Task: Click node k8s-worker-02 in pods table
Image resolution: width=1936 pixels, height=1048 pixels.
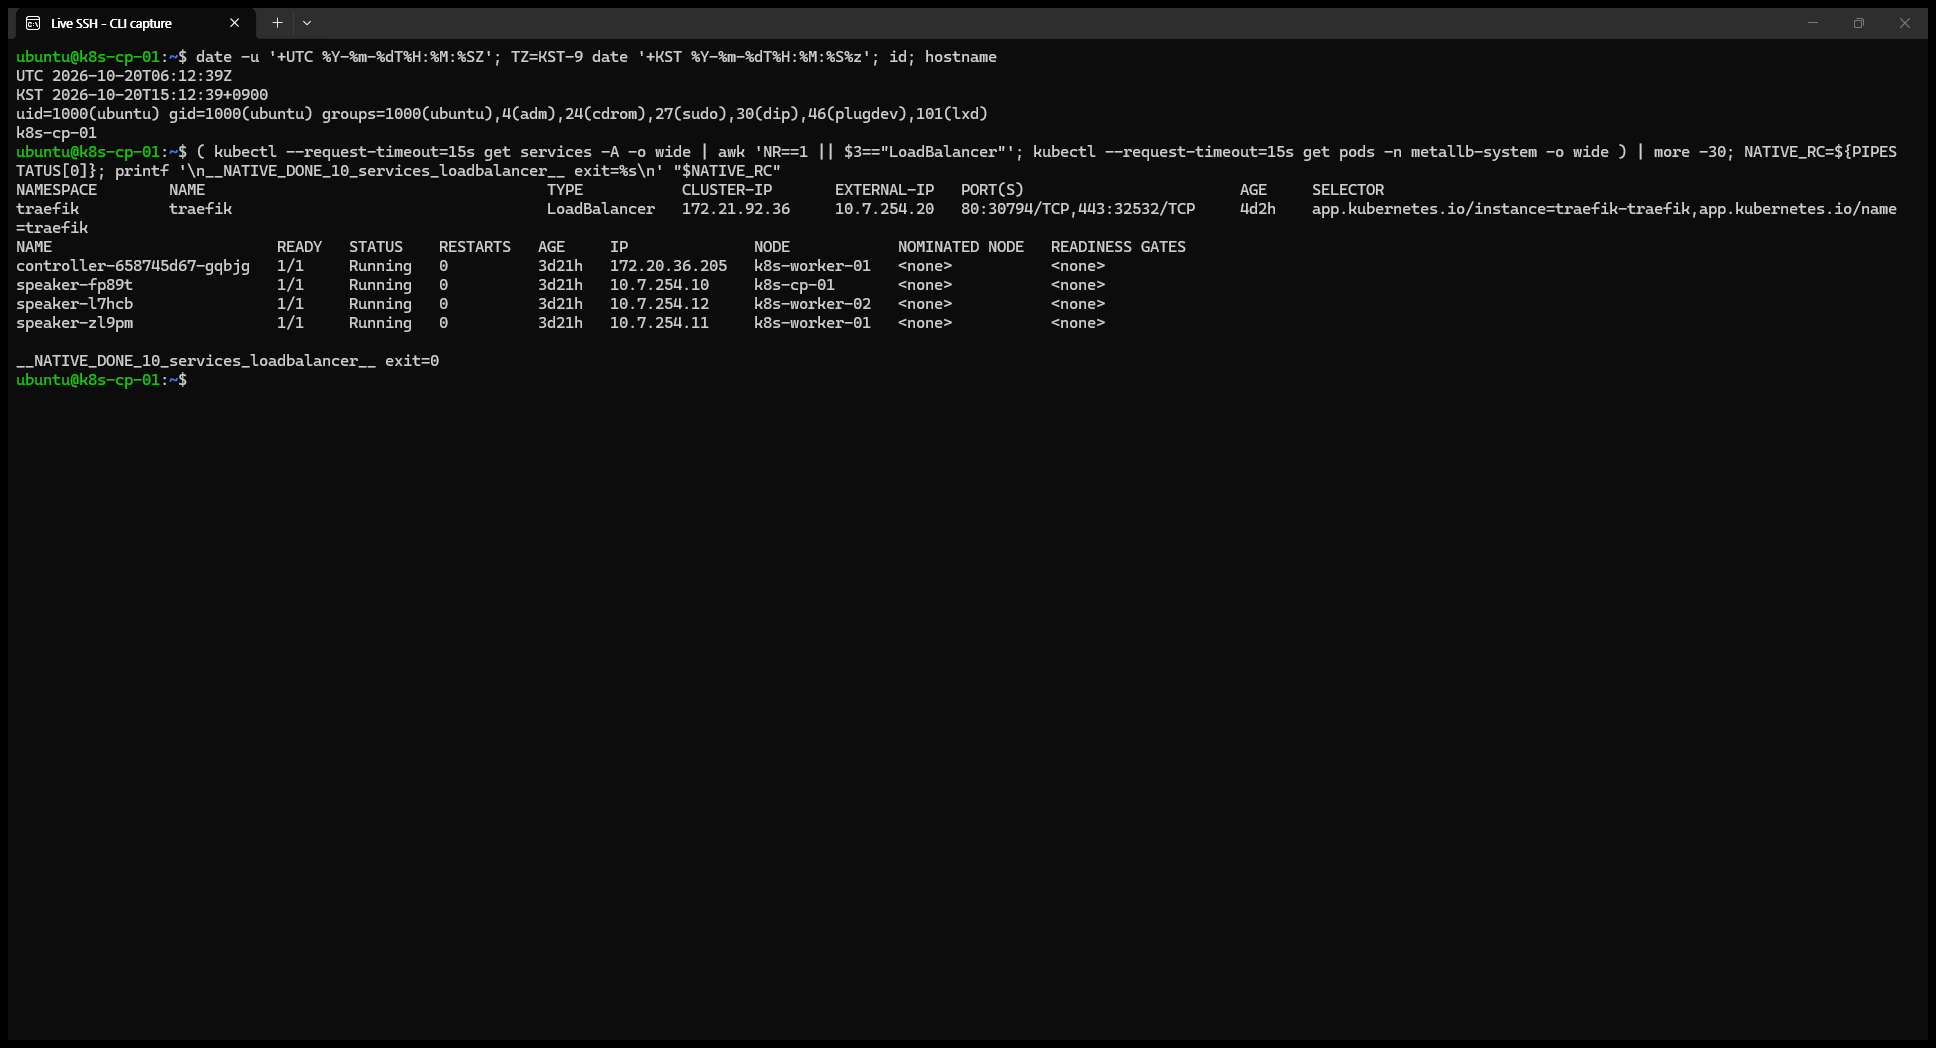Action: pos(813,304)
